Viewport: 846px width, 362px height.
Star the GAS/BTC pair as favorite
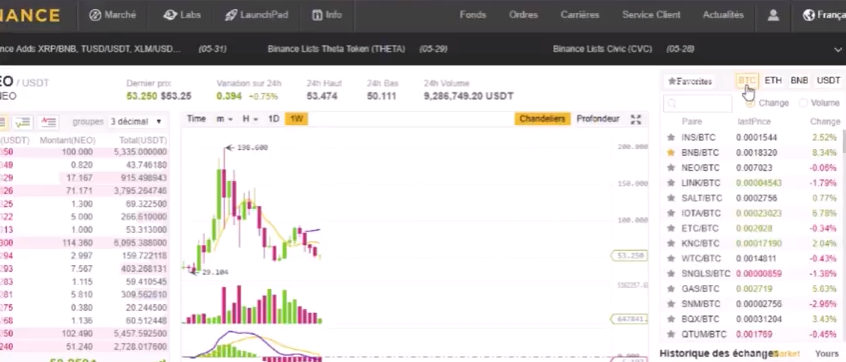pyautogui.click(x=671, y=289)
